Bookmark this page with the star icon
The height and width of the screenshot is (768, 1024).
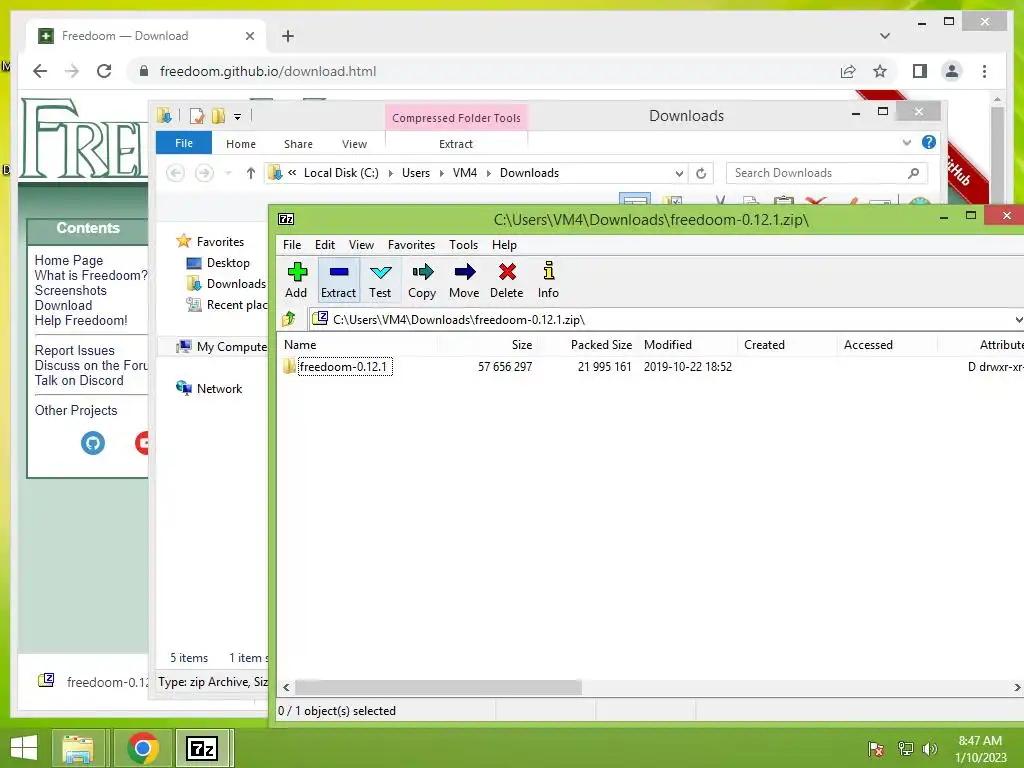point(880,71)
